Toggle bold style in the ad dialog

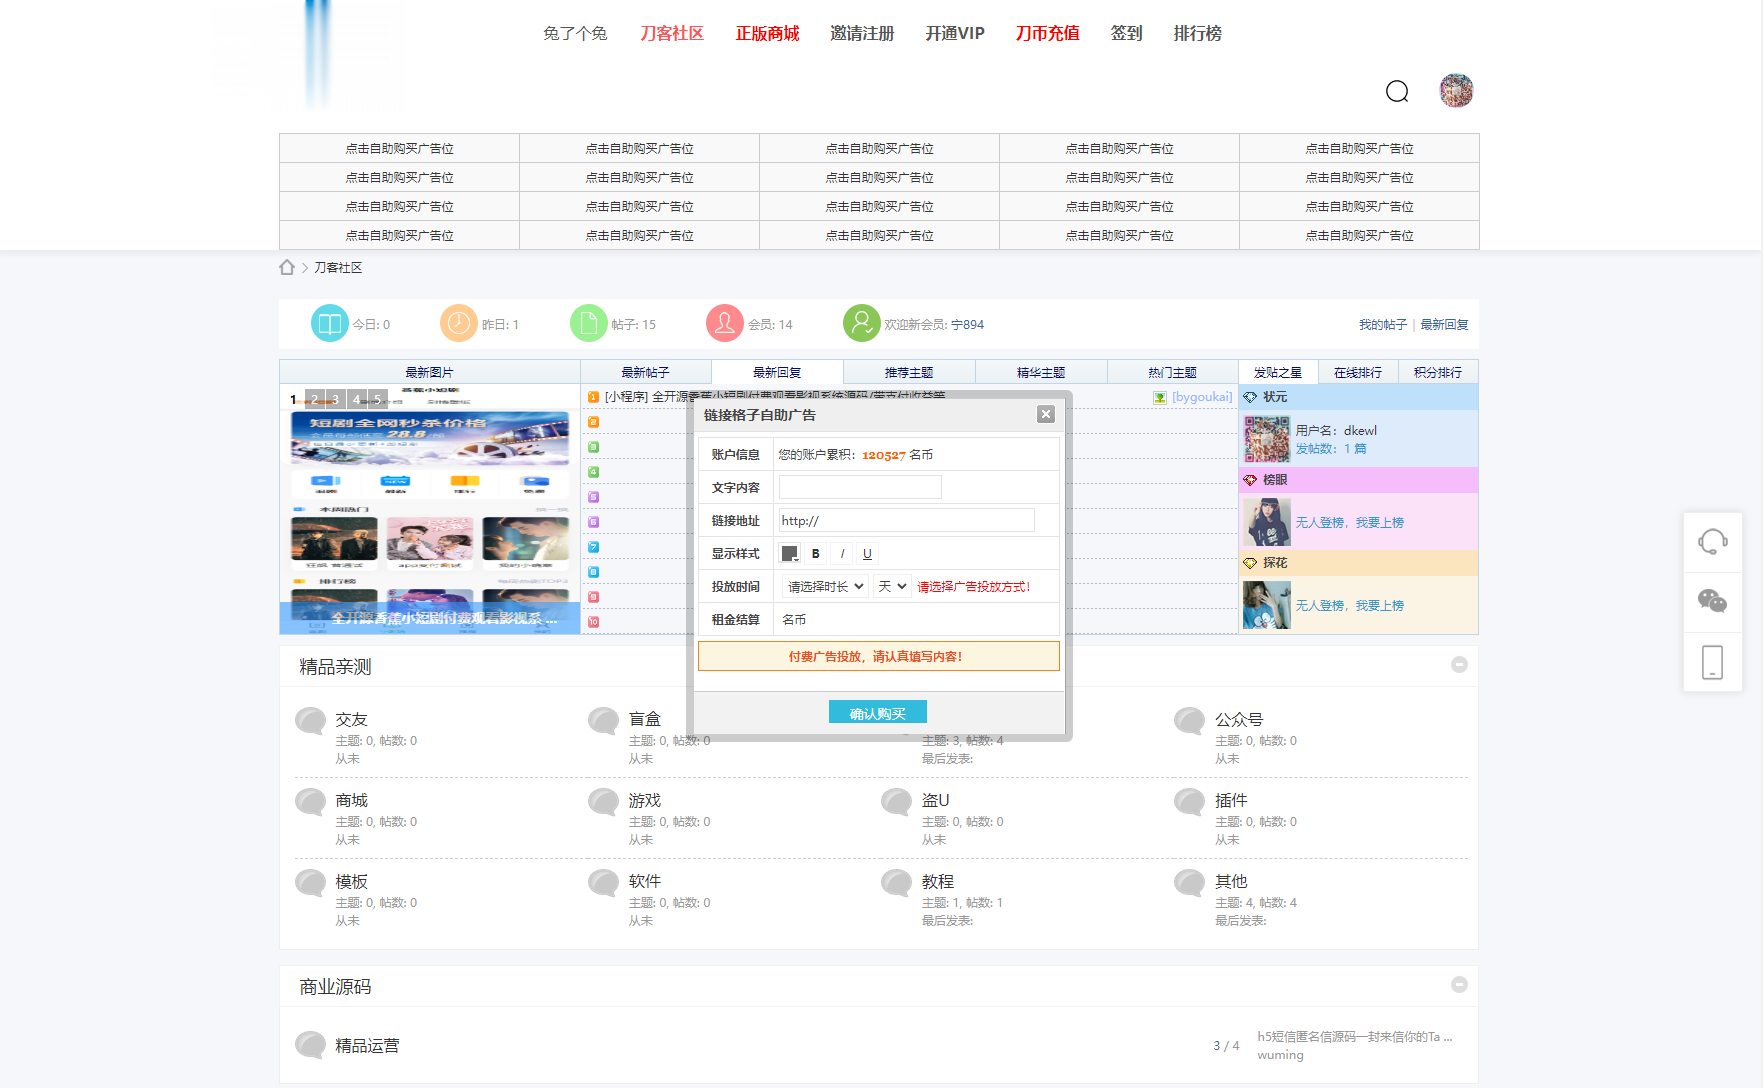click(x=815, y=552)
